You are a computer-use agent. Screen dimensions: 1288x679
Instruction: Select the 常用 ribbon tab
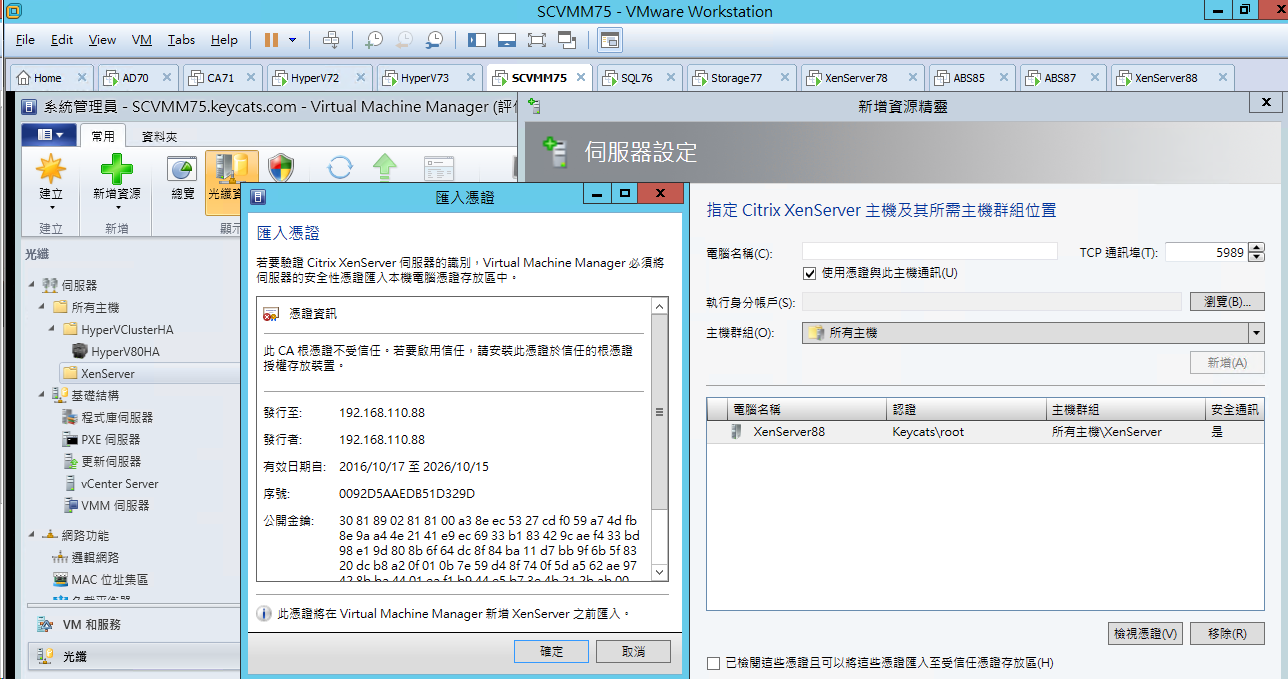click(x=102, y=136)
